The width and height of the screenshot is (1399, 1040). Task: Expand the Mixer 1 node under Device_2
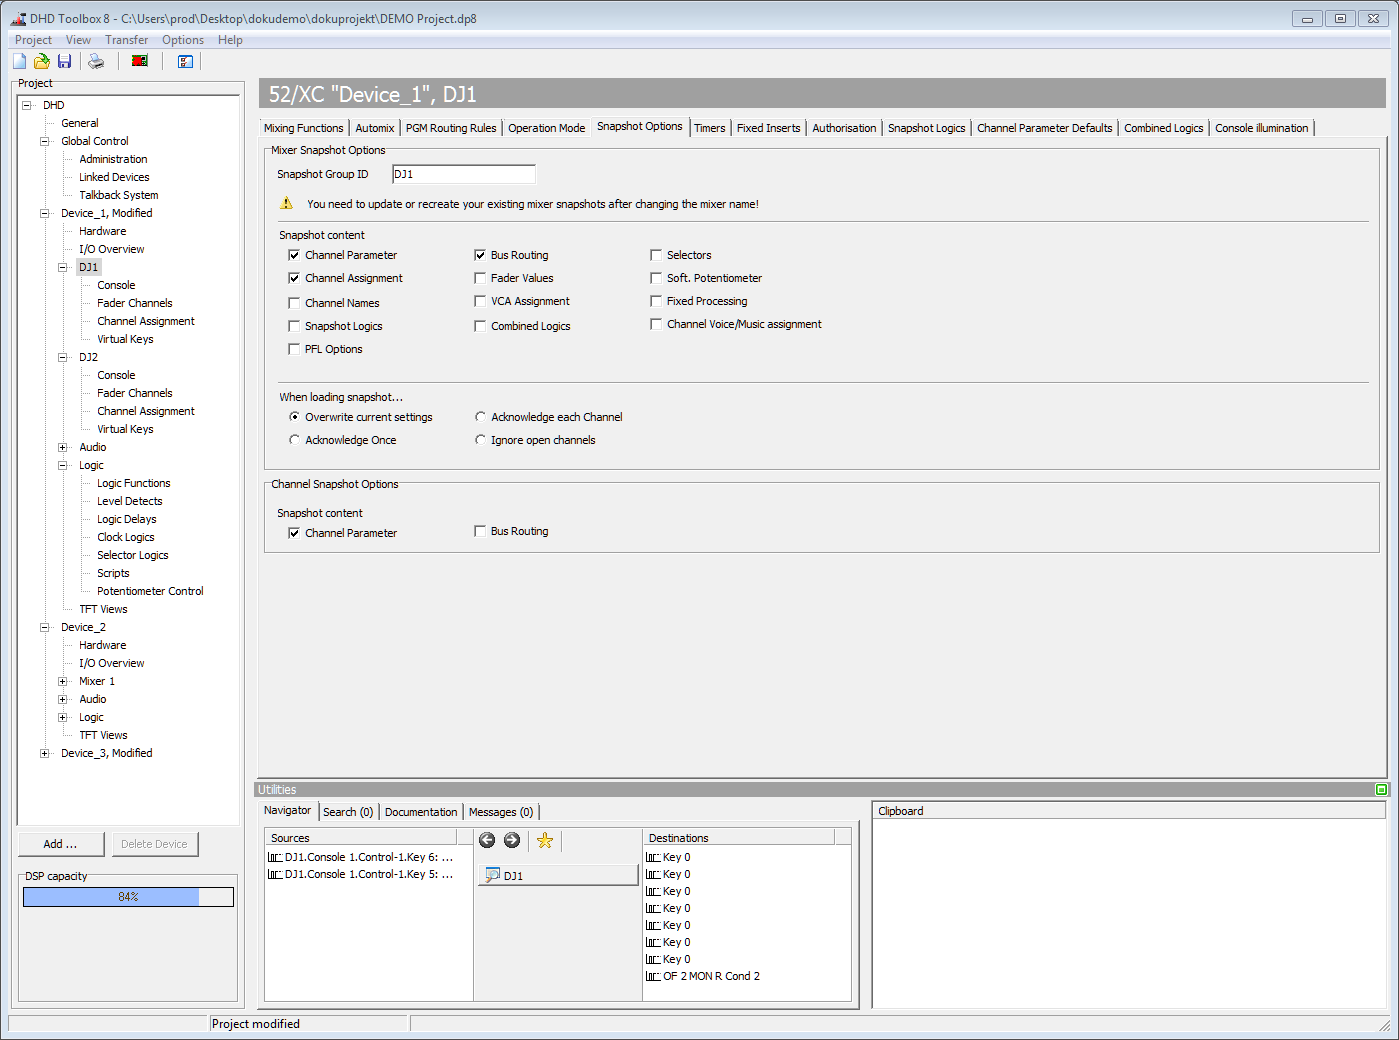click(63, 681)
